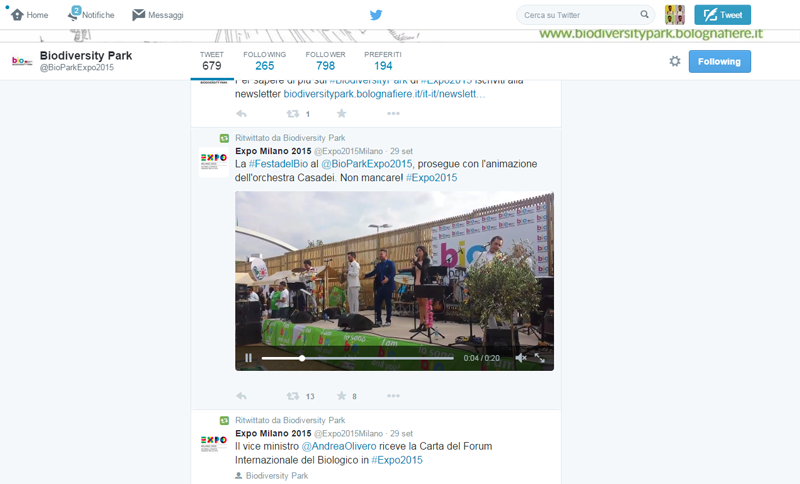Click retweet icon beside first Ritwittato label
The image size is (800, 484).
224,138
